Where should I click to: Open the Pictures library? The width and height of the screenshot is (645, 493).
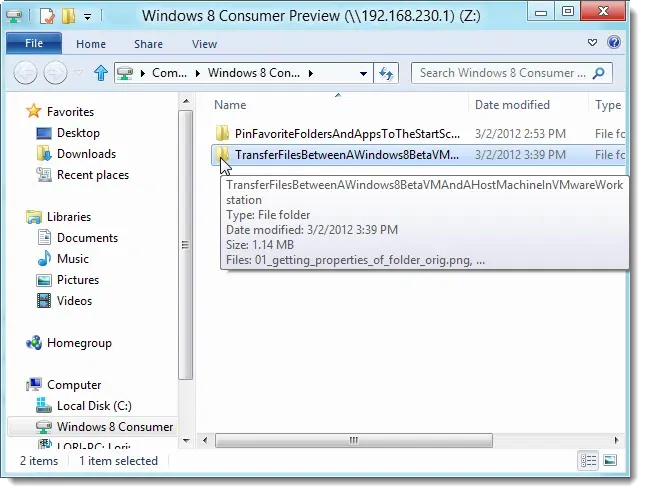[x=78, y=280]
